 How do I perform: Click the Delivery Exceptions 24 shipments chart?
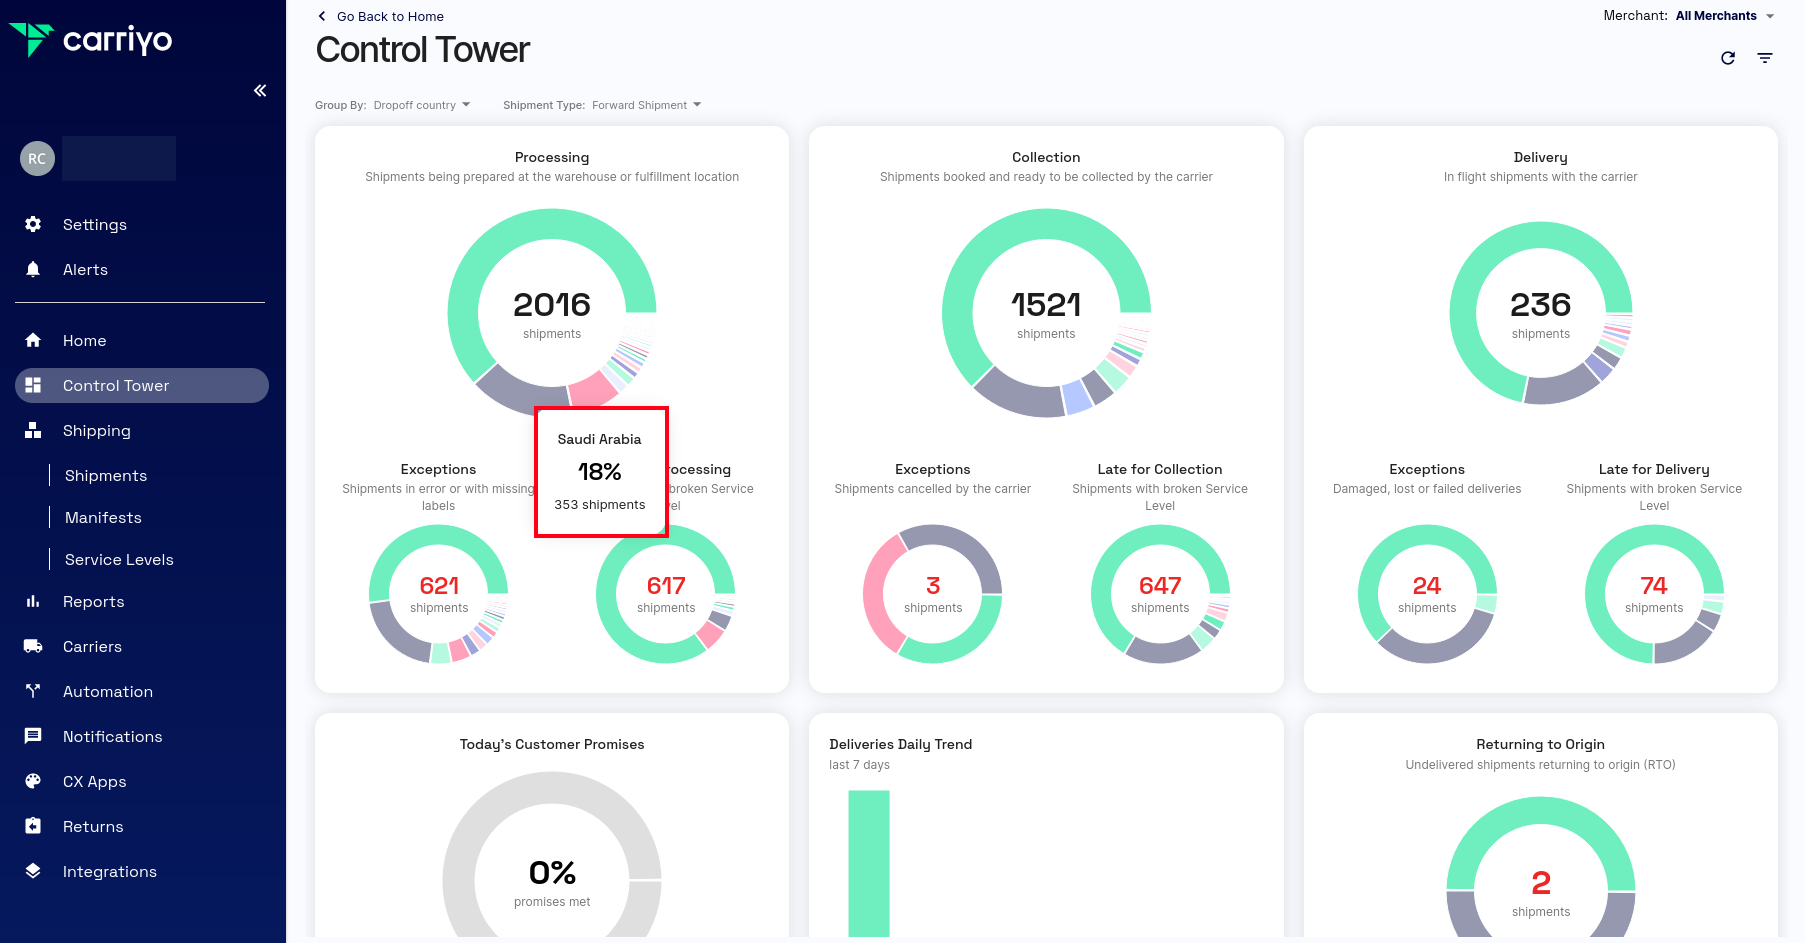[1427, 594]
